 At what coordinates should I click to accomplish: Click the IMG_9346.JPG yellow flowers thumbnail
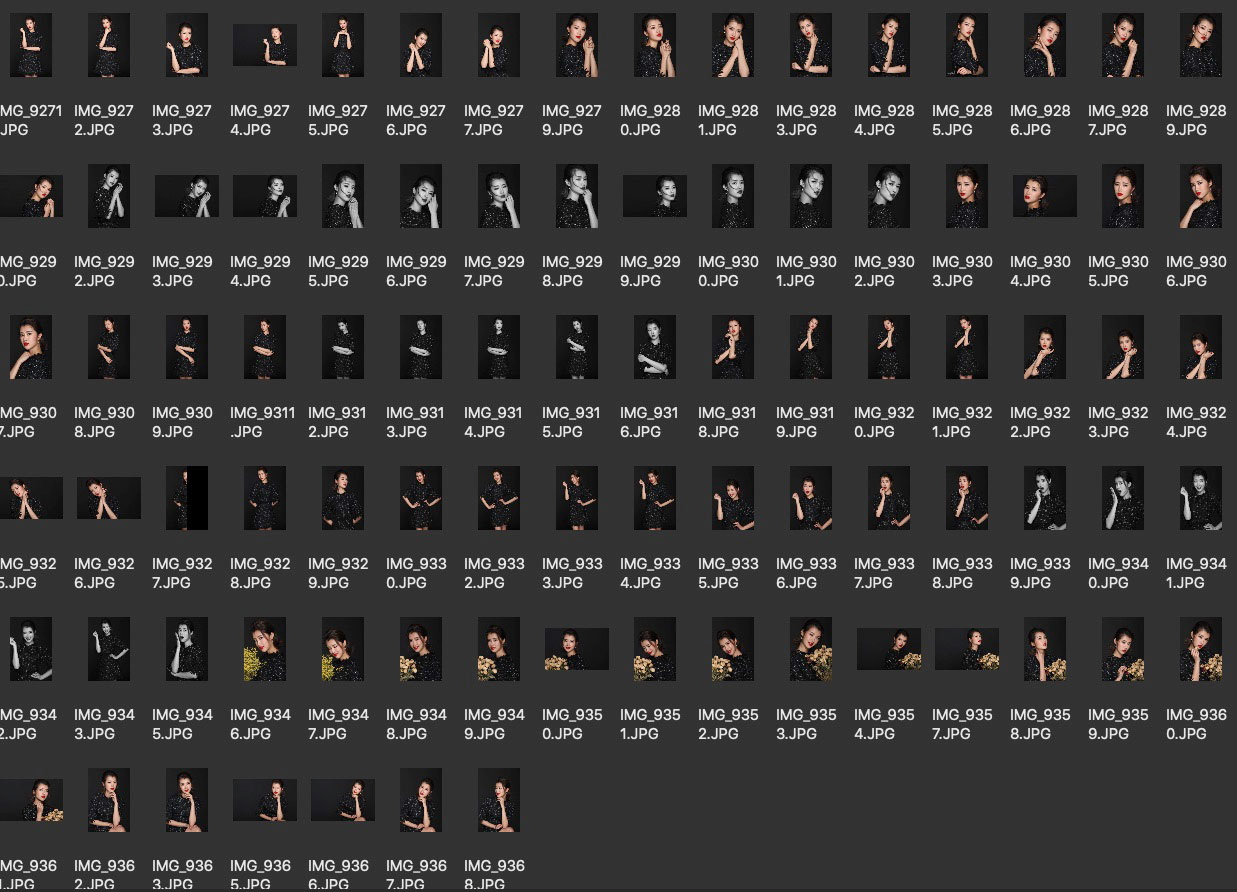(x=265, y=649)
